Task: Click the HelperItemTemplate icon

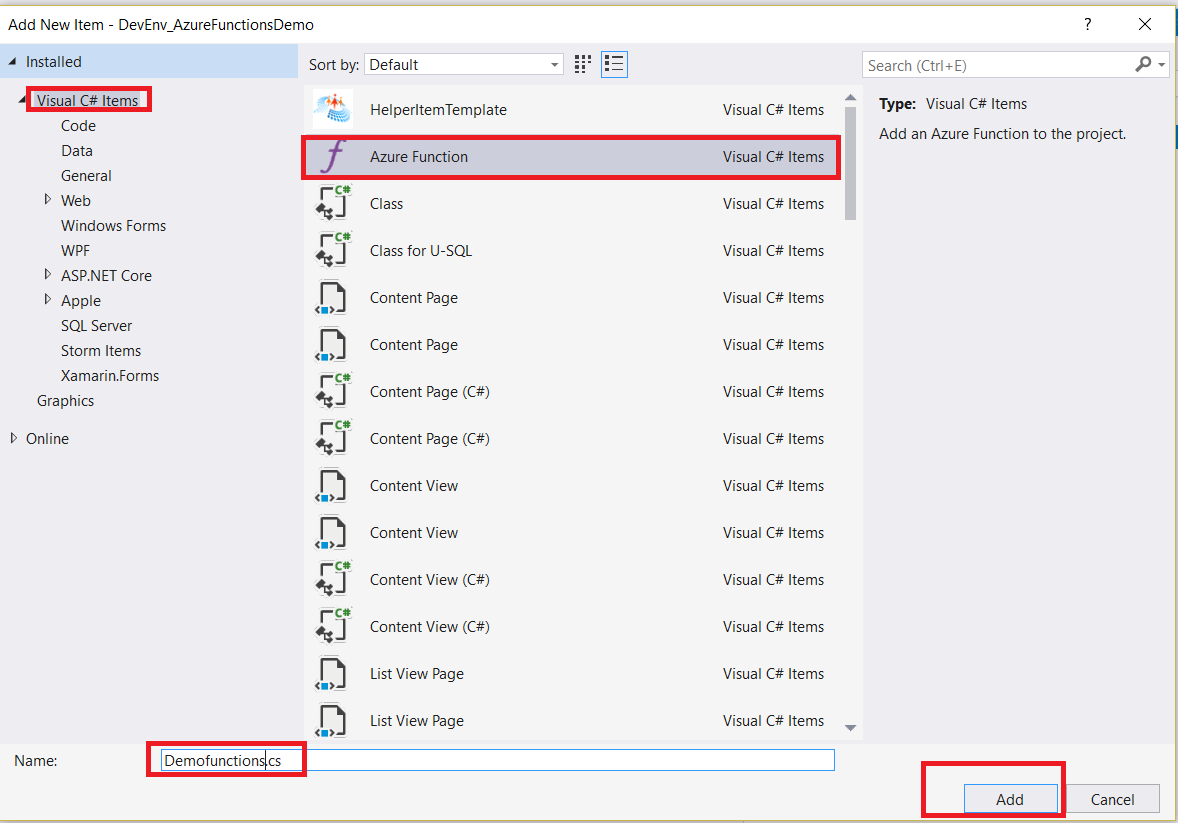Action: 333,110
